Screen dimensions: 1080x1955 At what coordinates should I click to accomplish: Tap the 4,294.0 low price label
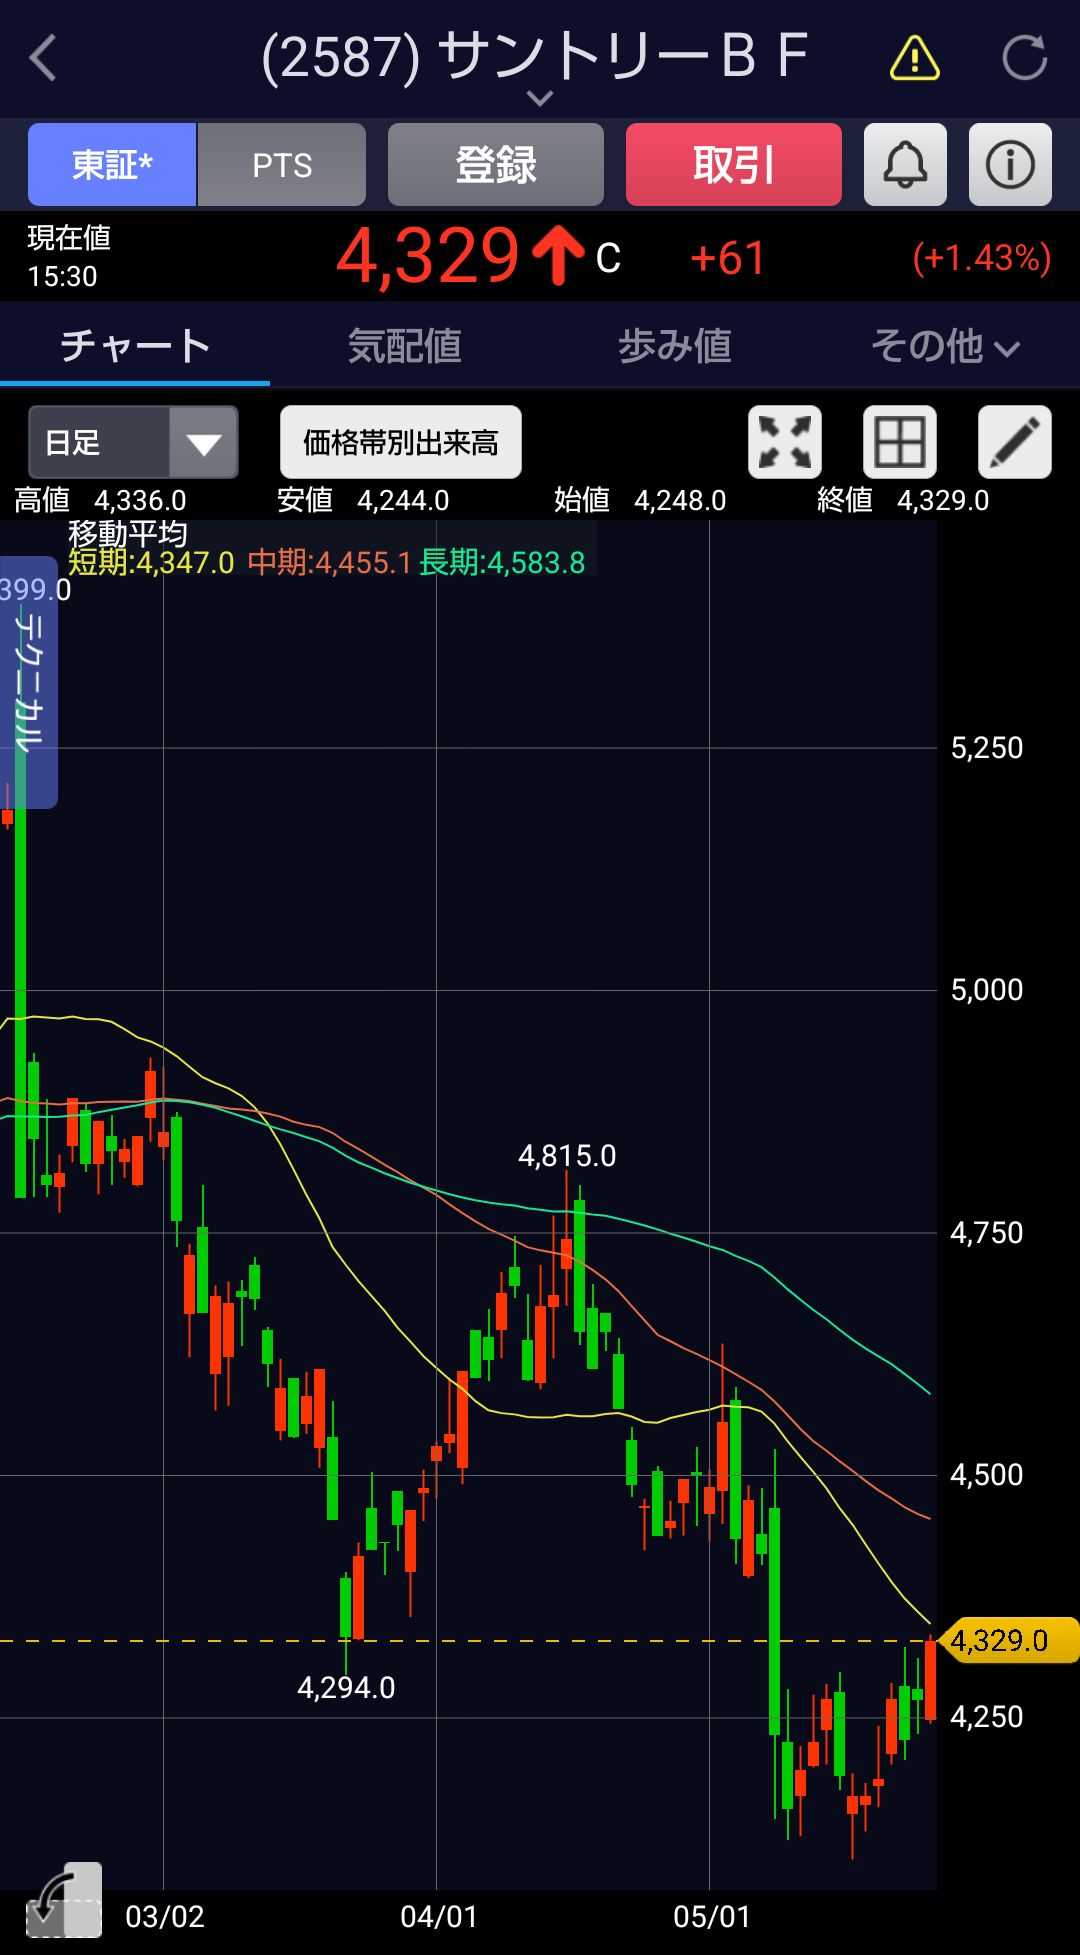346,1688
